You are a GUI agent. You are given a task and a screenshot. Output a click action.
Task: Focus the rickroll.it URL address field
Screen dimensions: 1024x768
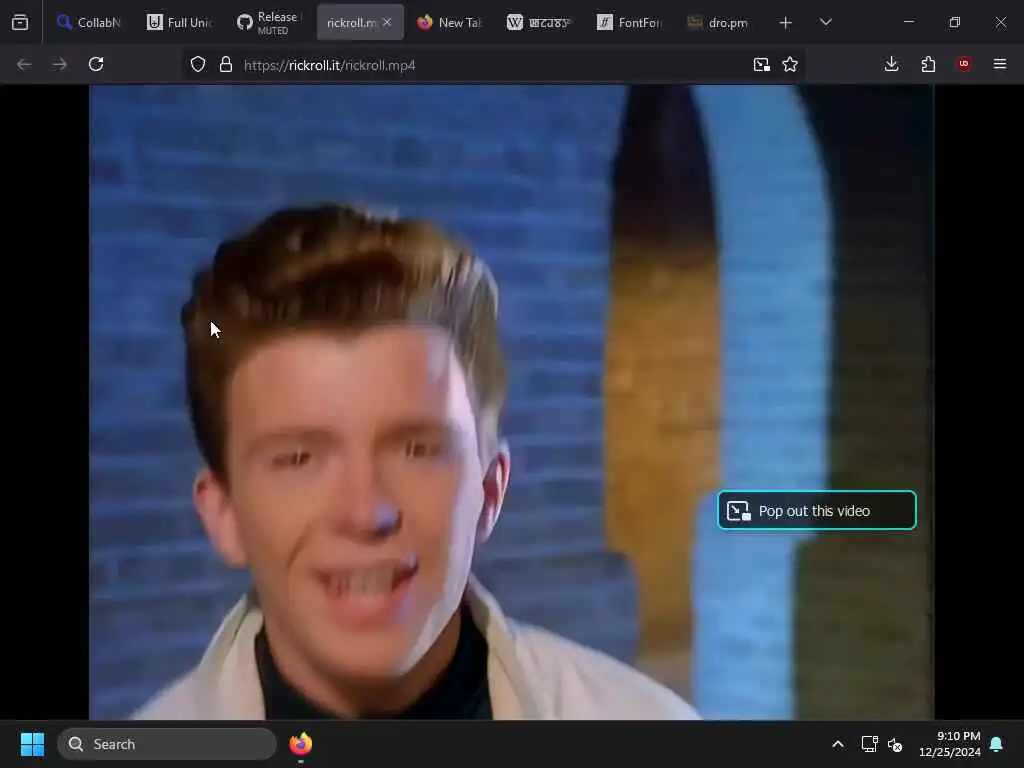(x=493, y=65)
